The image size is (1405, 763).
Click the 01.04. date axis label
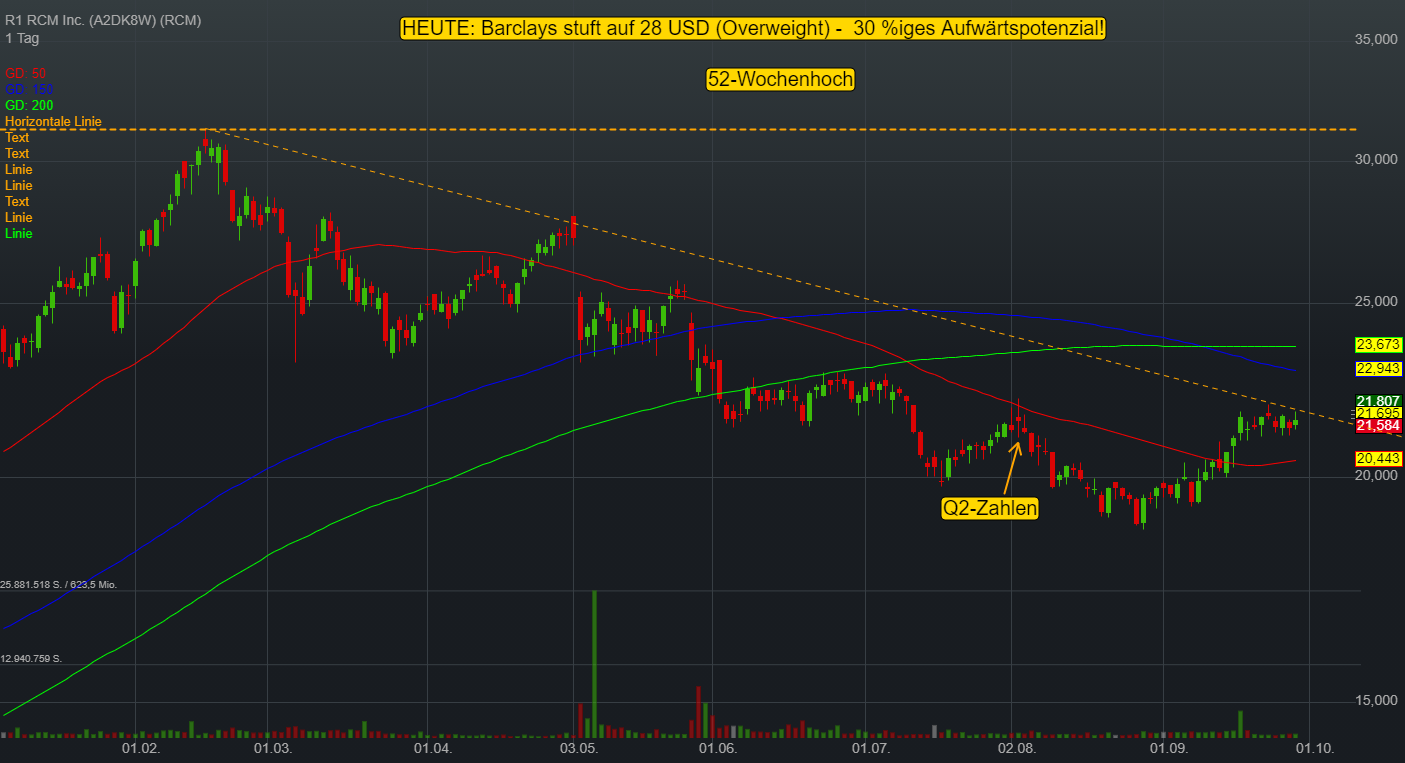click(x=434, y=749)
